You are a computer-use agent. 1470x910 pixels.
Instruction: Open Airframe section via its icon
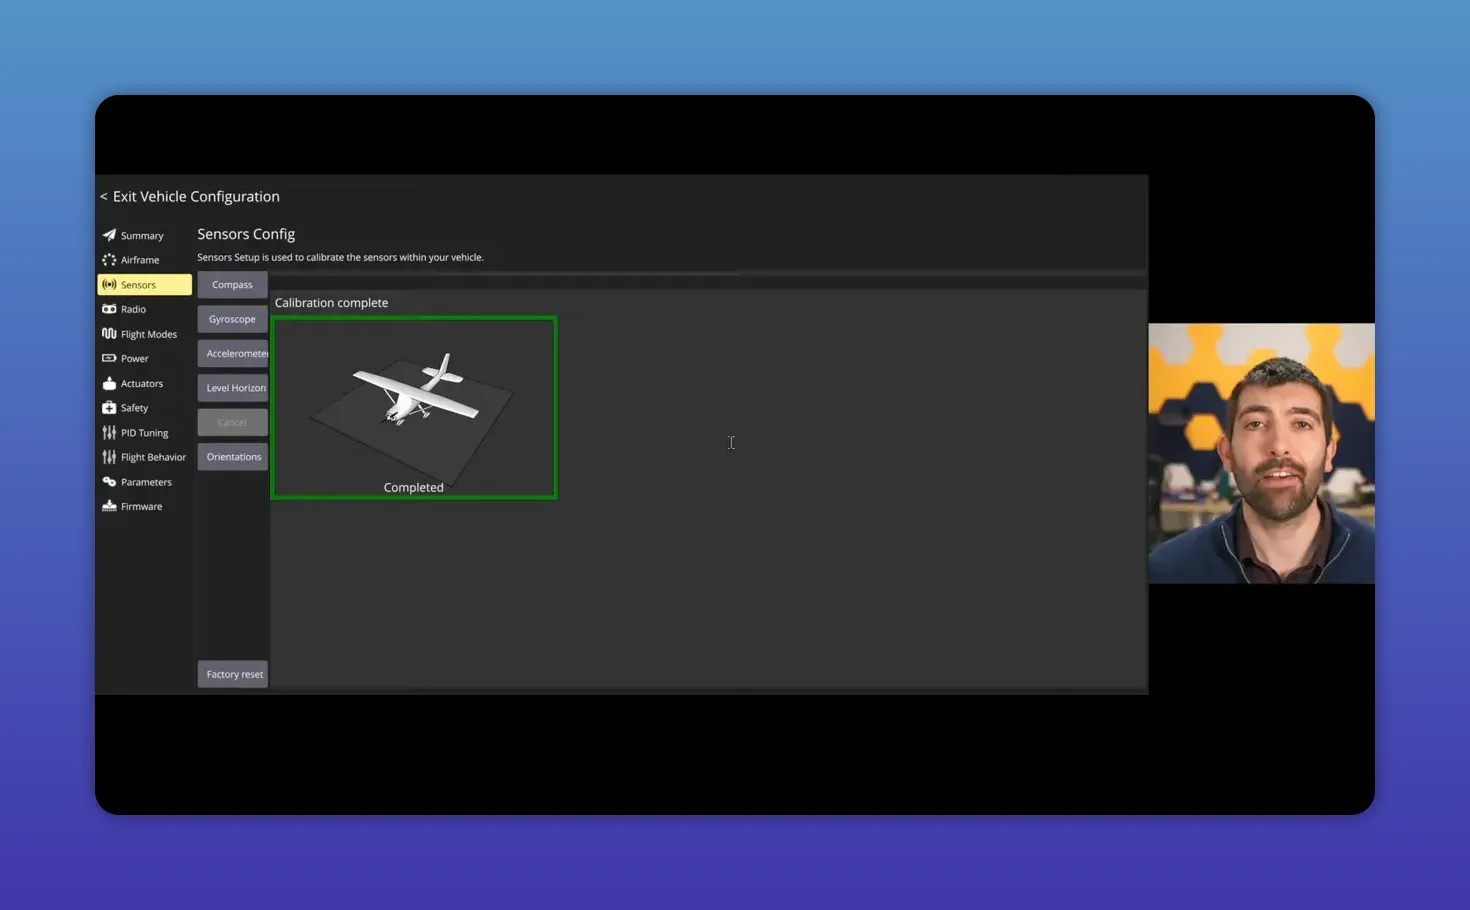pos(109,260)
